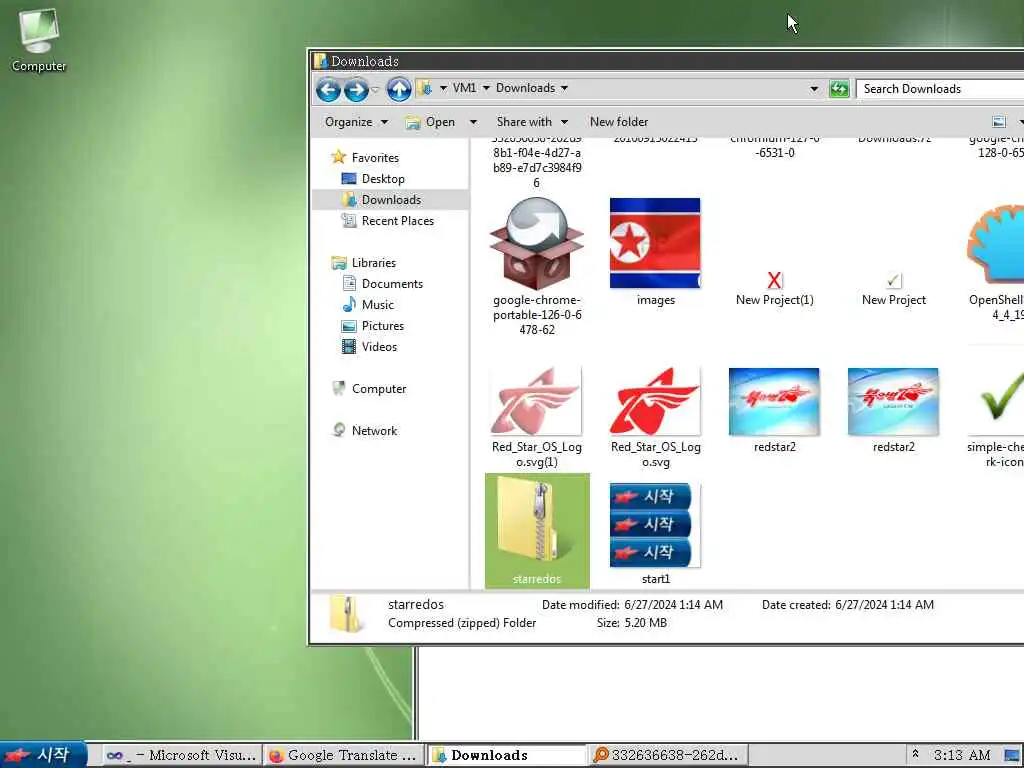Switch to Google Translate taskbar item
The width and height of the screenshot is (1024, 768).
[x=343, y=756]
